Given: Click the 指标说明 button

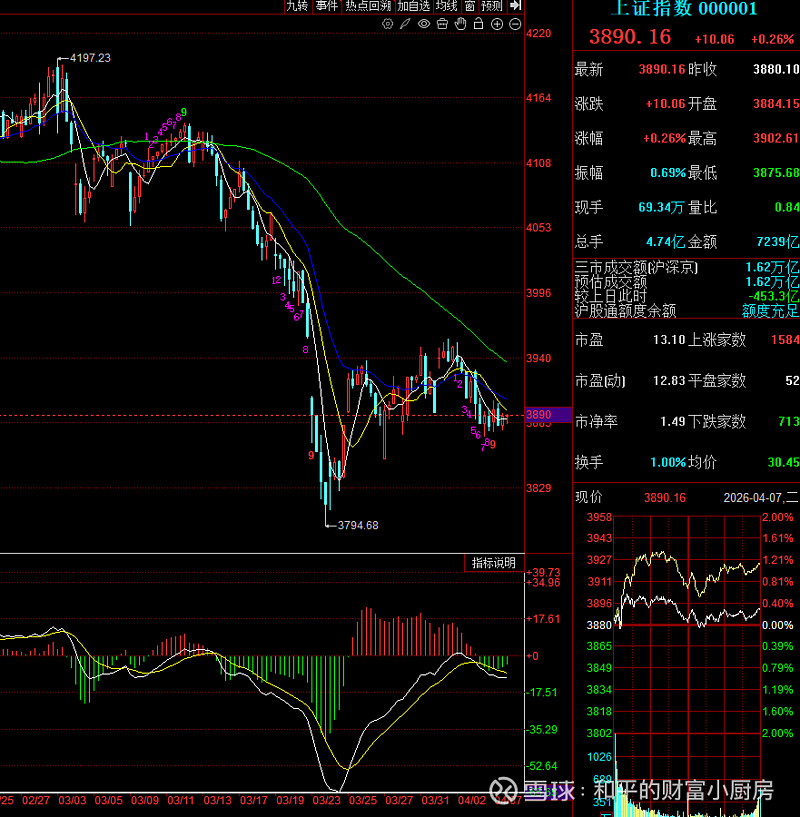Looking at the screenshot, I should [x=494, y=563].
